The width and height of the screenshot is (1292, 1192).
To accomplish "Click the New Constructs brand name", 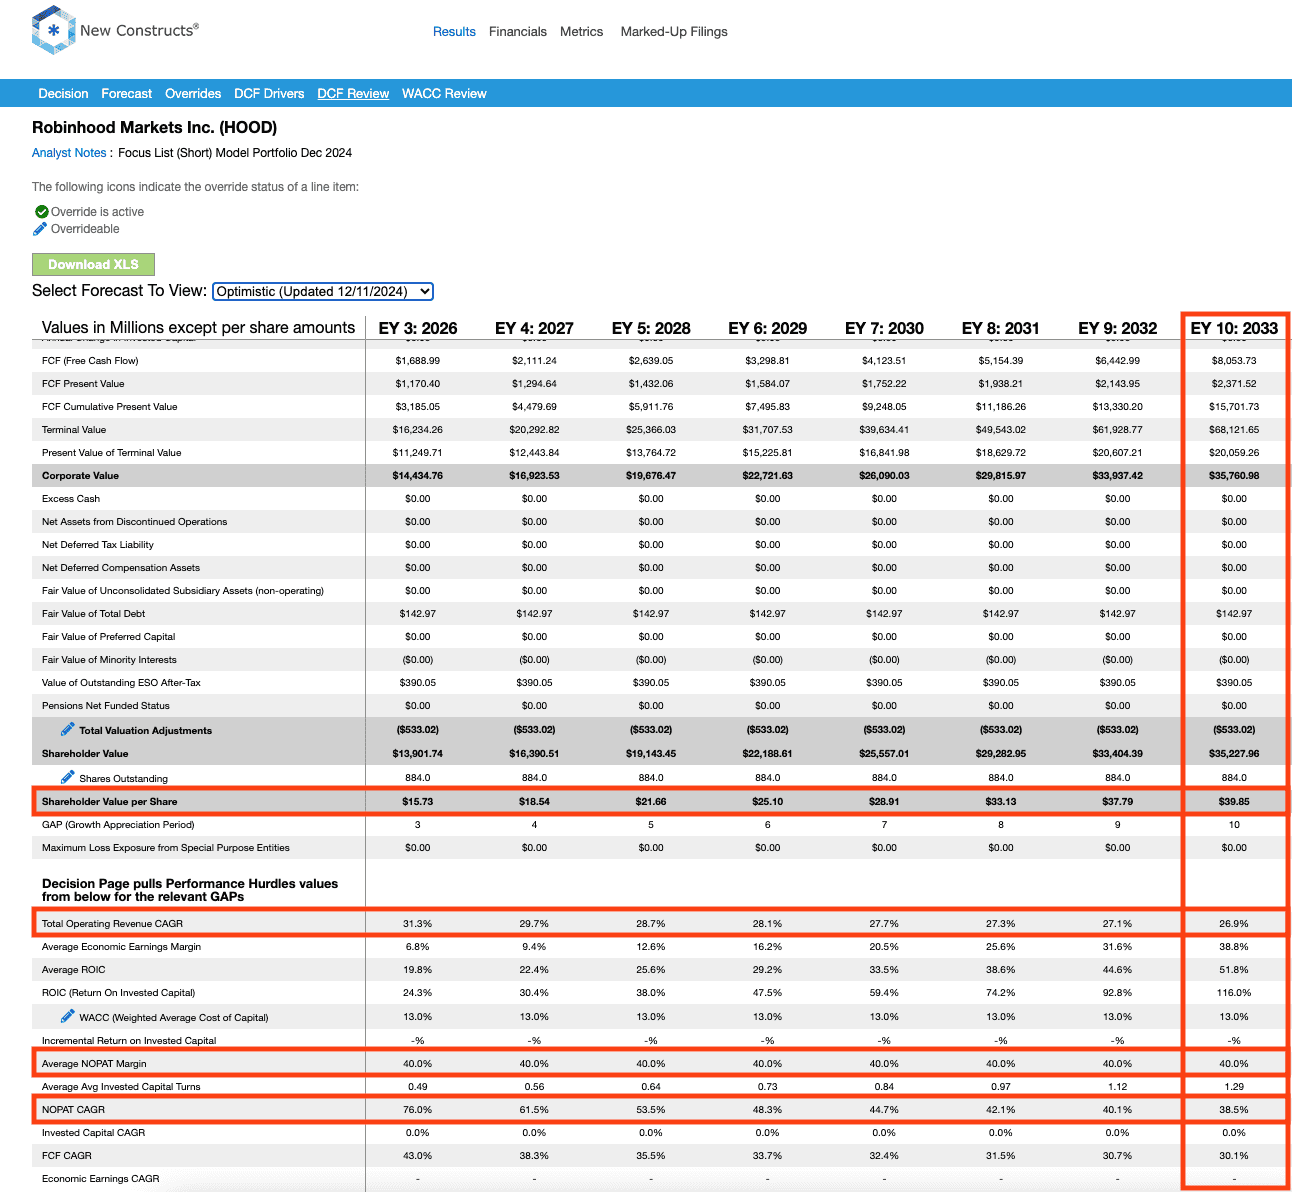I will pyautogui.click(x=139, y=31).
